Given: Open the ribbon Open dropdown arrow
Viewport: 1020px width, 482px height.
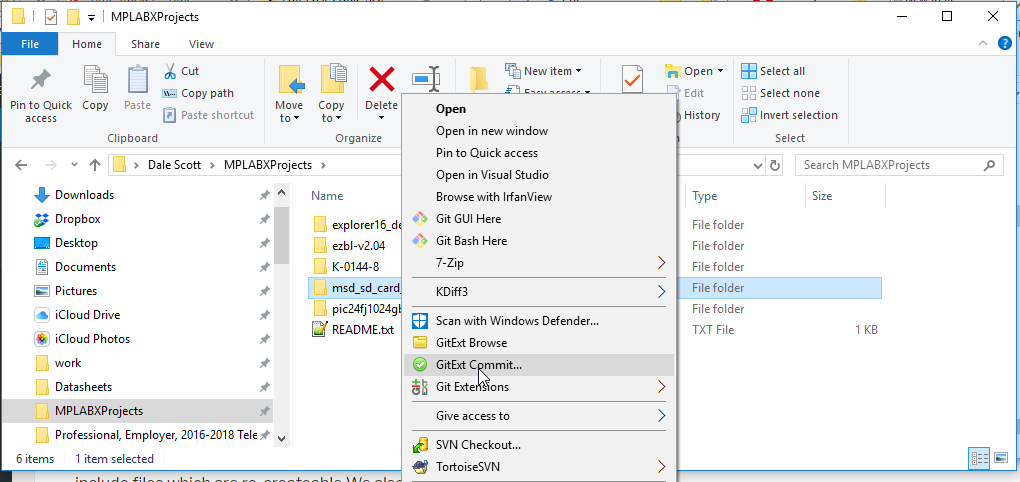Looking at the screenshot, I should coord(719,71).
